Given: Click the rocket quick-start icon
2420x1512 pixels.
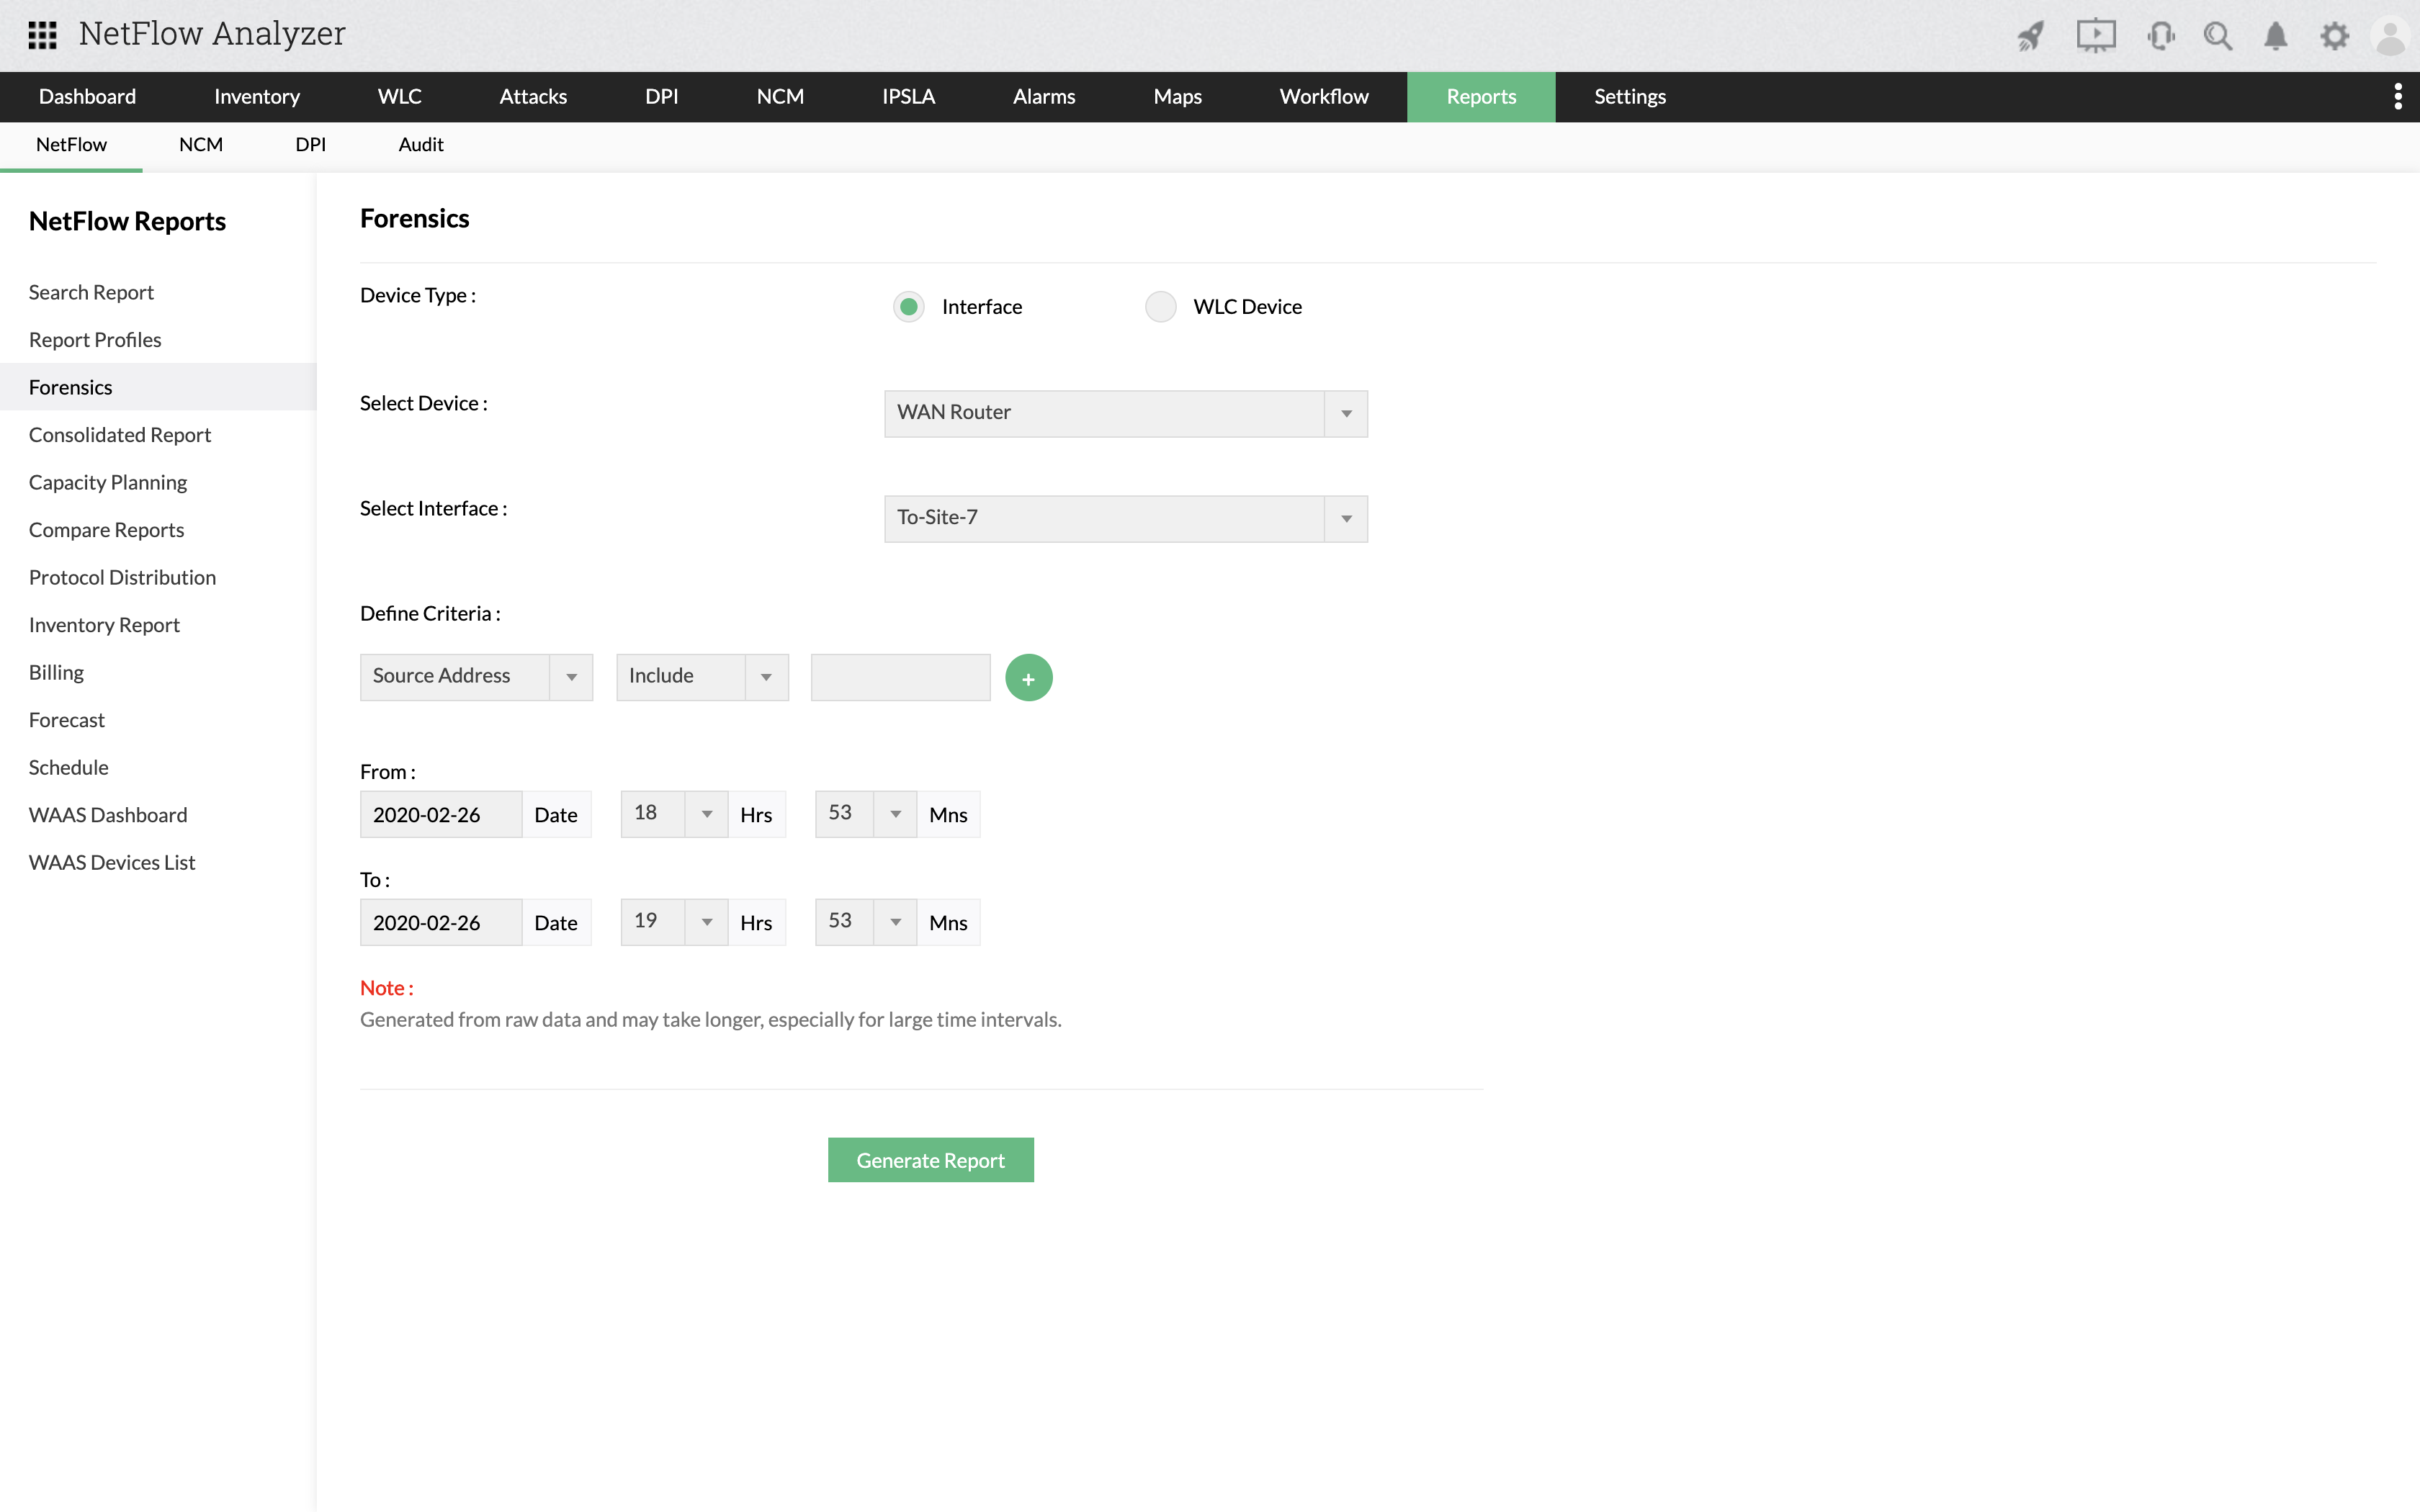Looking at the screenshot, I should click(x=2031, y=36).
